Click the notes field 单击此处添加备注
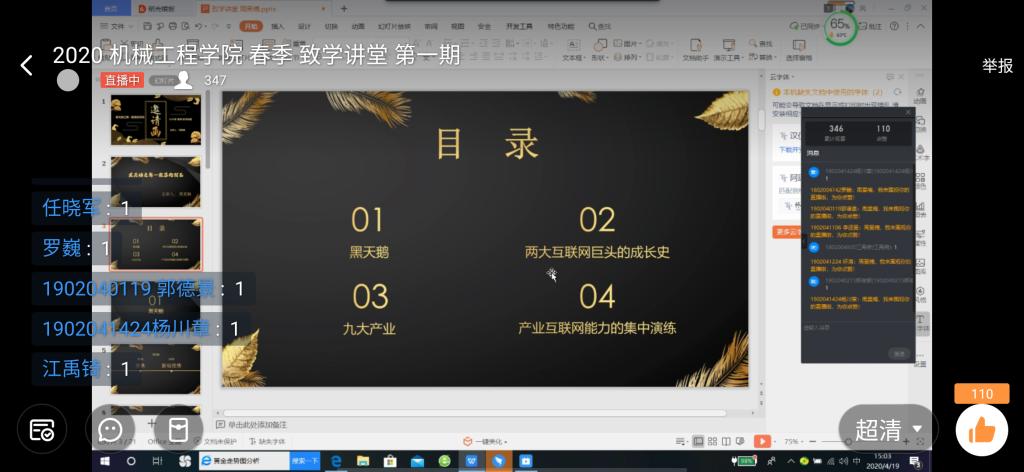This screenshot has height=472, width=1024. tap(257, 424)
